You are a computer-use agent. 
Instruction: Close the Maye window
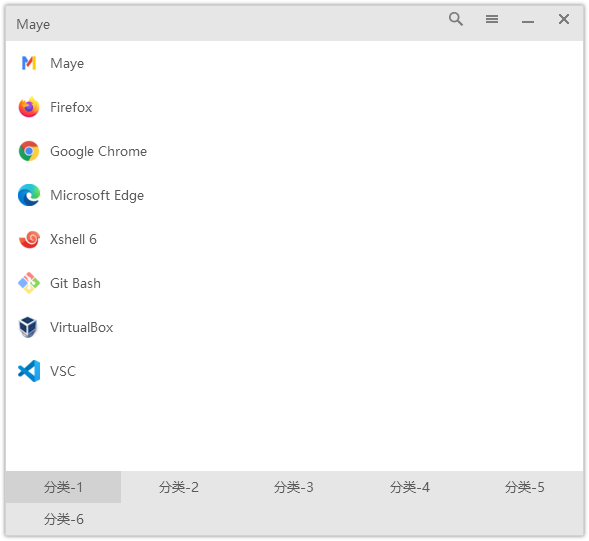coord(564,19)
